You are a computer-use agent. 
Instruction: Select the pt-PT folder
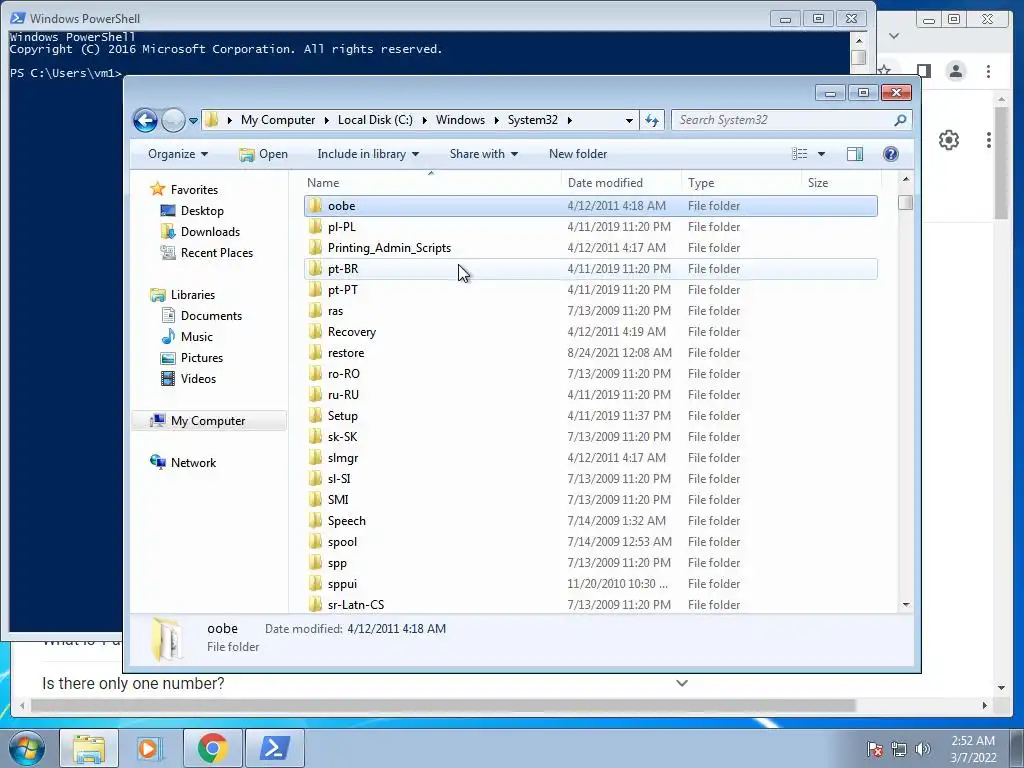coord(590,290)
